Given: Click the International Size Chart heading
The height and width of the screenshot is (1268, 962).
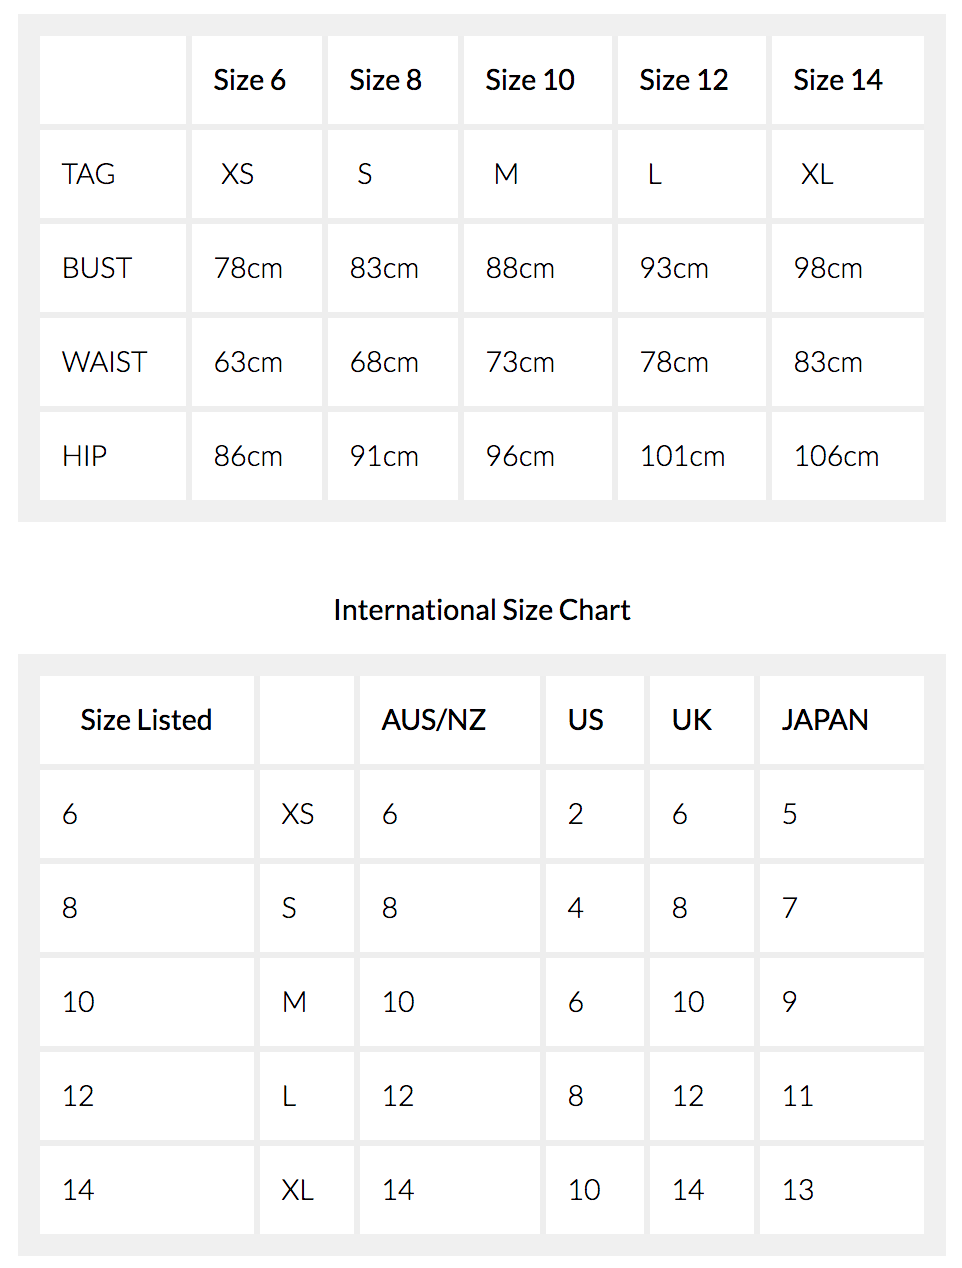Looking at the screenshot, I should [482, 610].
